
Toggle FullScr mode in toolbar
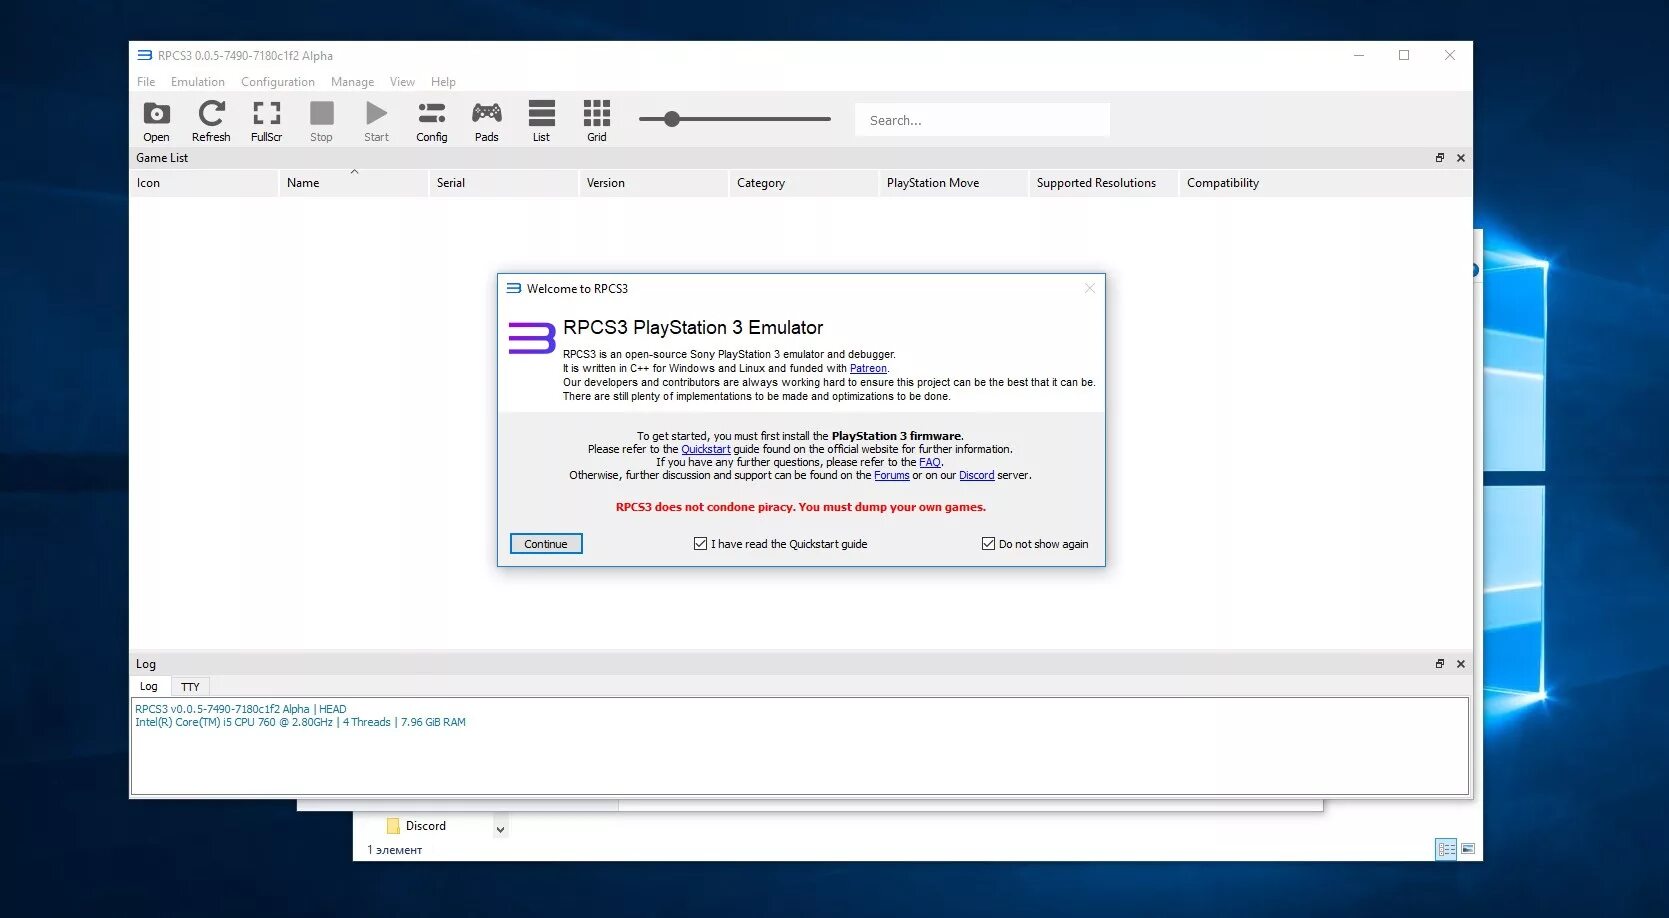tap(266, 121)
